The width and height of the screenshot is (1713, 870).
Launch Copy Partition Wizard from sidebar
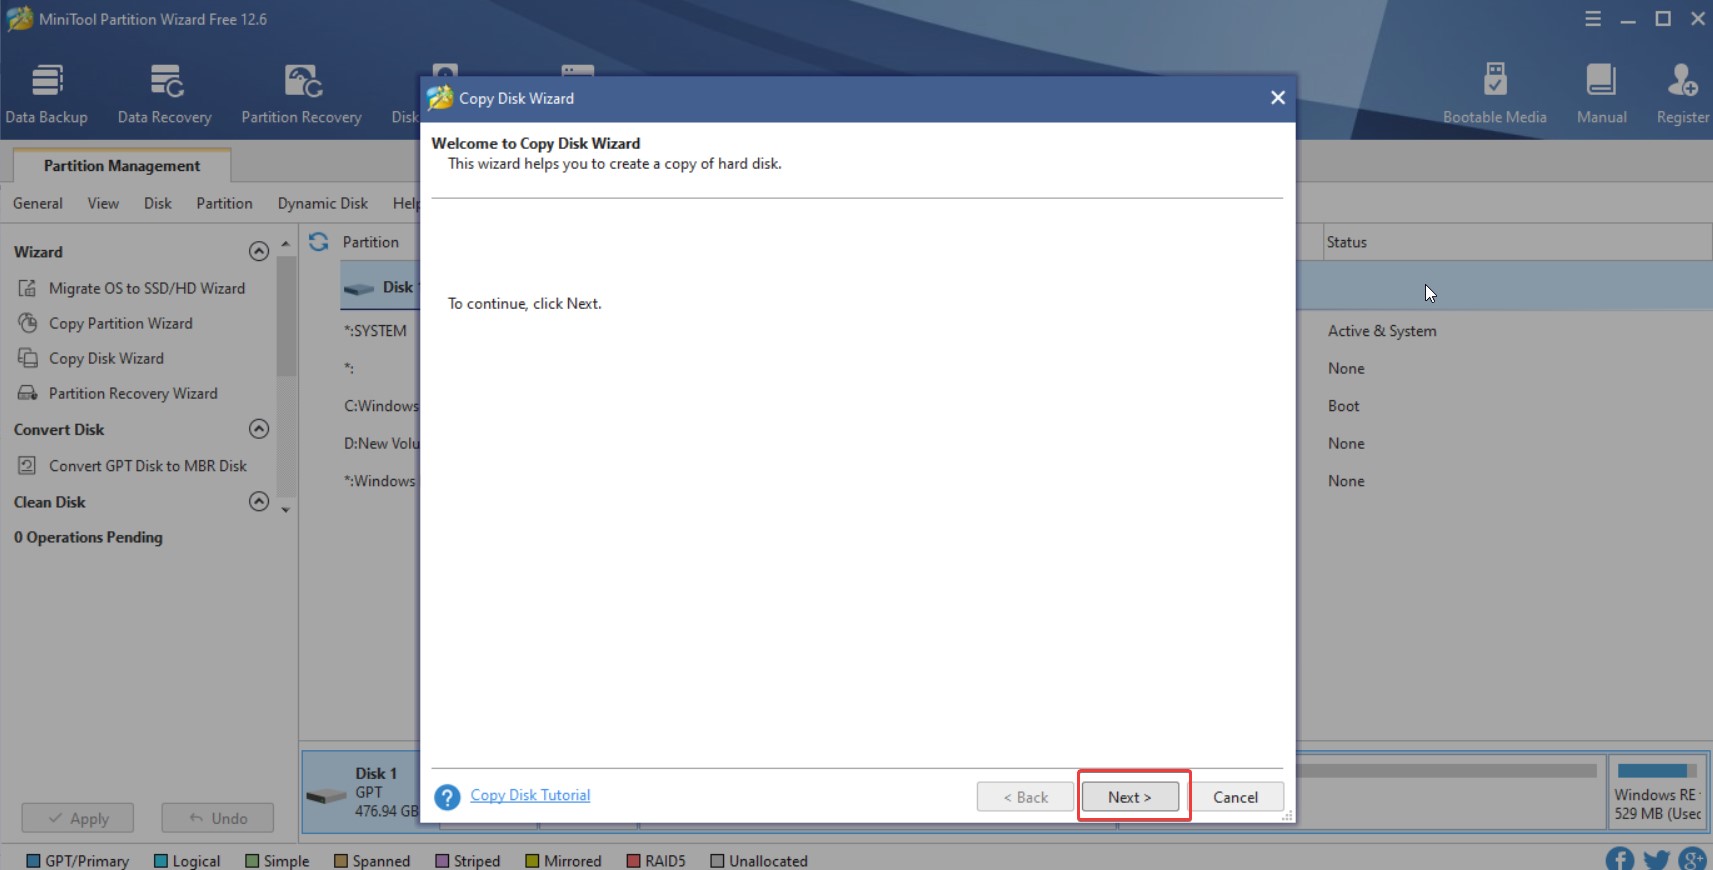[x=106, y=323]
